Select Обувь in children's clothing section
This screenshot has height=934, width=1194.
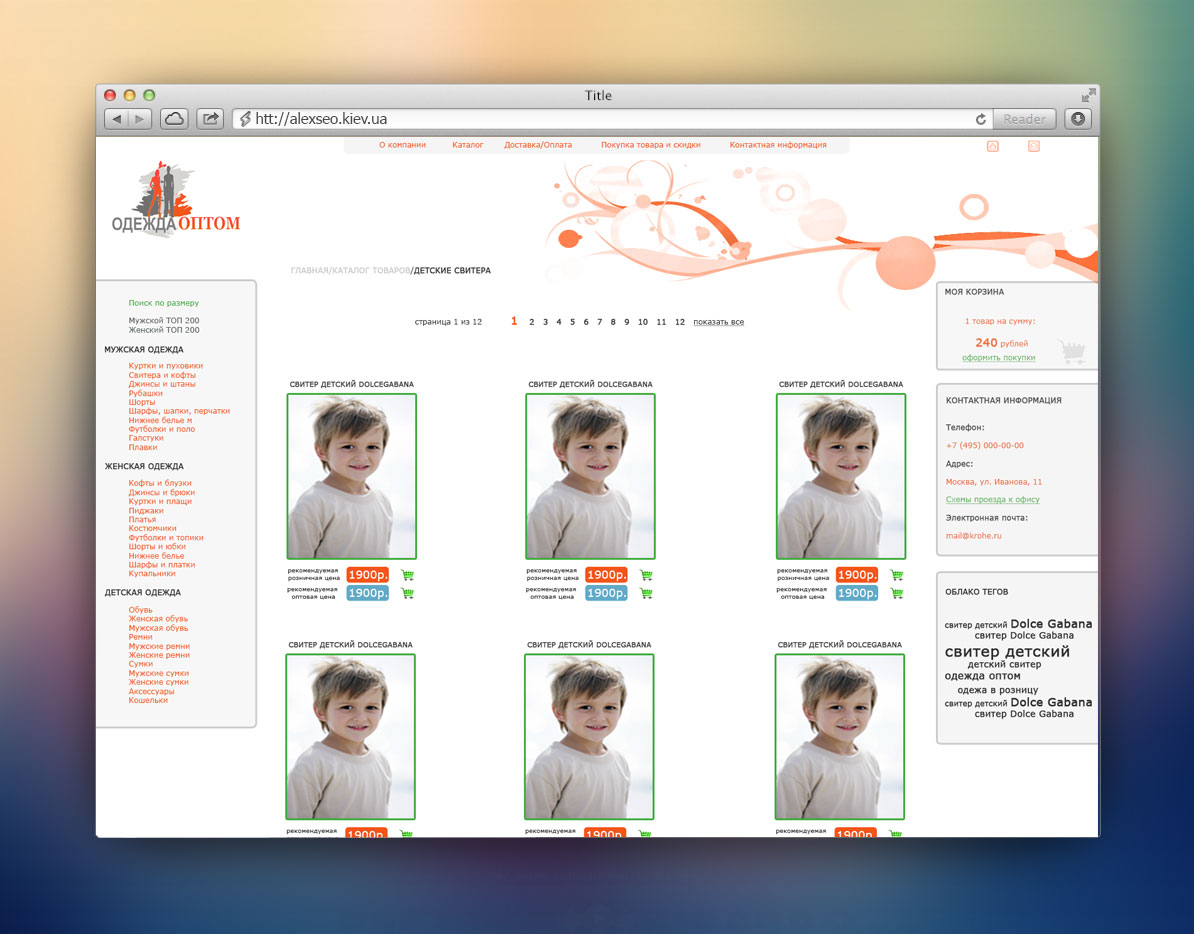[140, 610]
